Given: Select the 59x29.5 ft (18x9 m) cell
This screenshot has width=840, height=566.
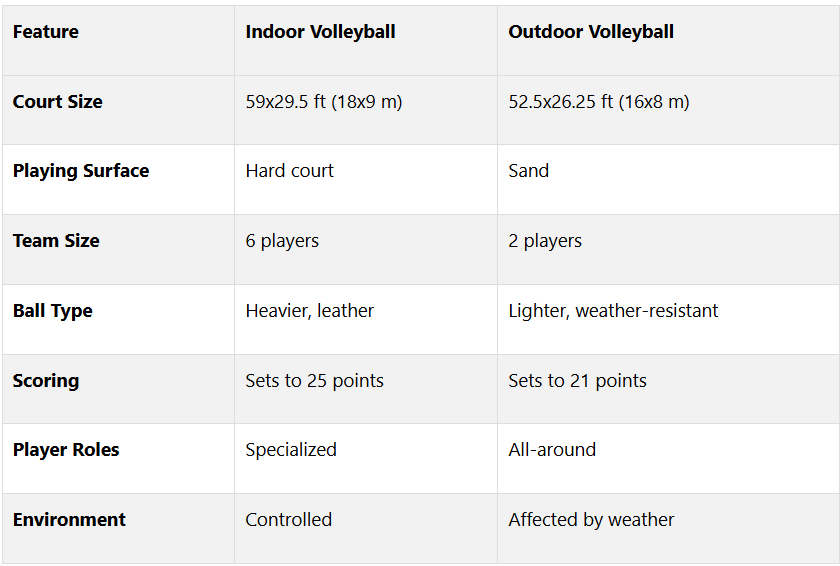Looking at the screenshot, I should 324,102.
